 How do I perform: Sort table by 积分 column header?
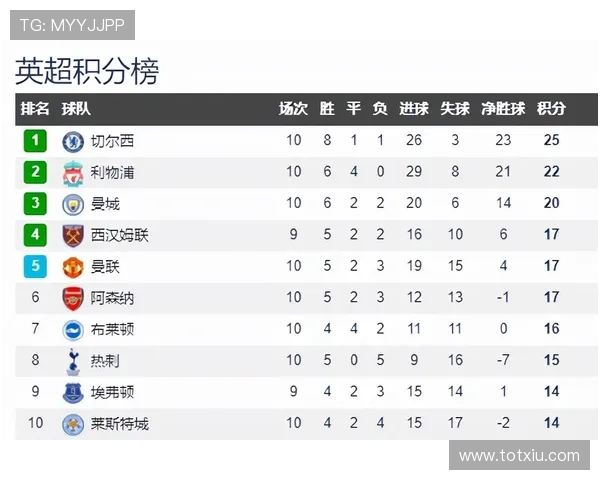tap(551, 109)
